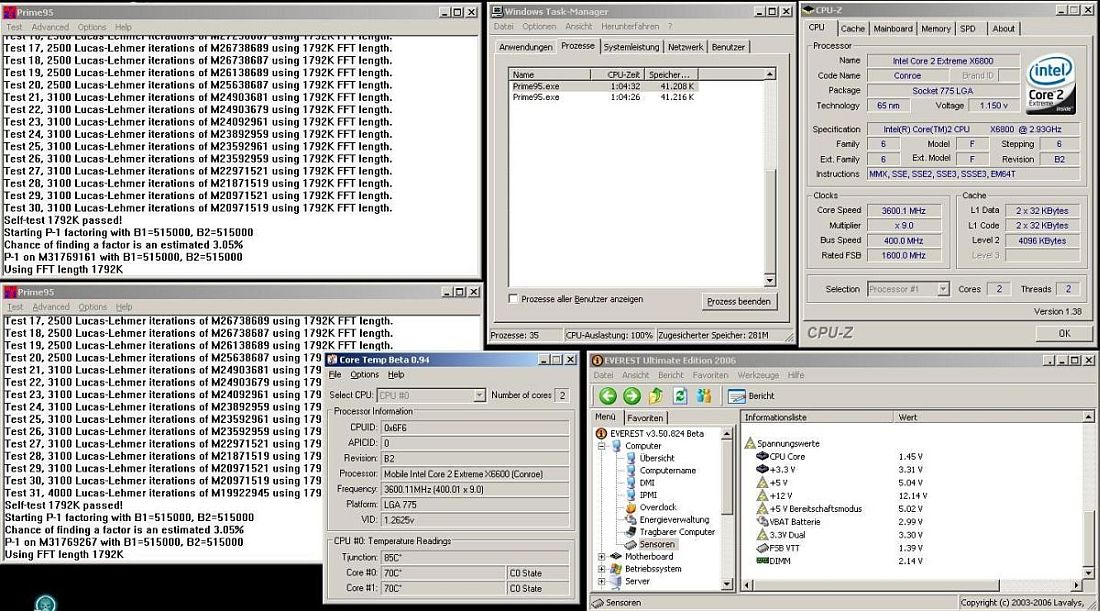Switch to Memory tab in CPU-Z
This screenshot has height=611, width=1100.
[x=936, y=29]
